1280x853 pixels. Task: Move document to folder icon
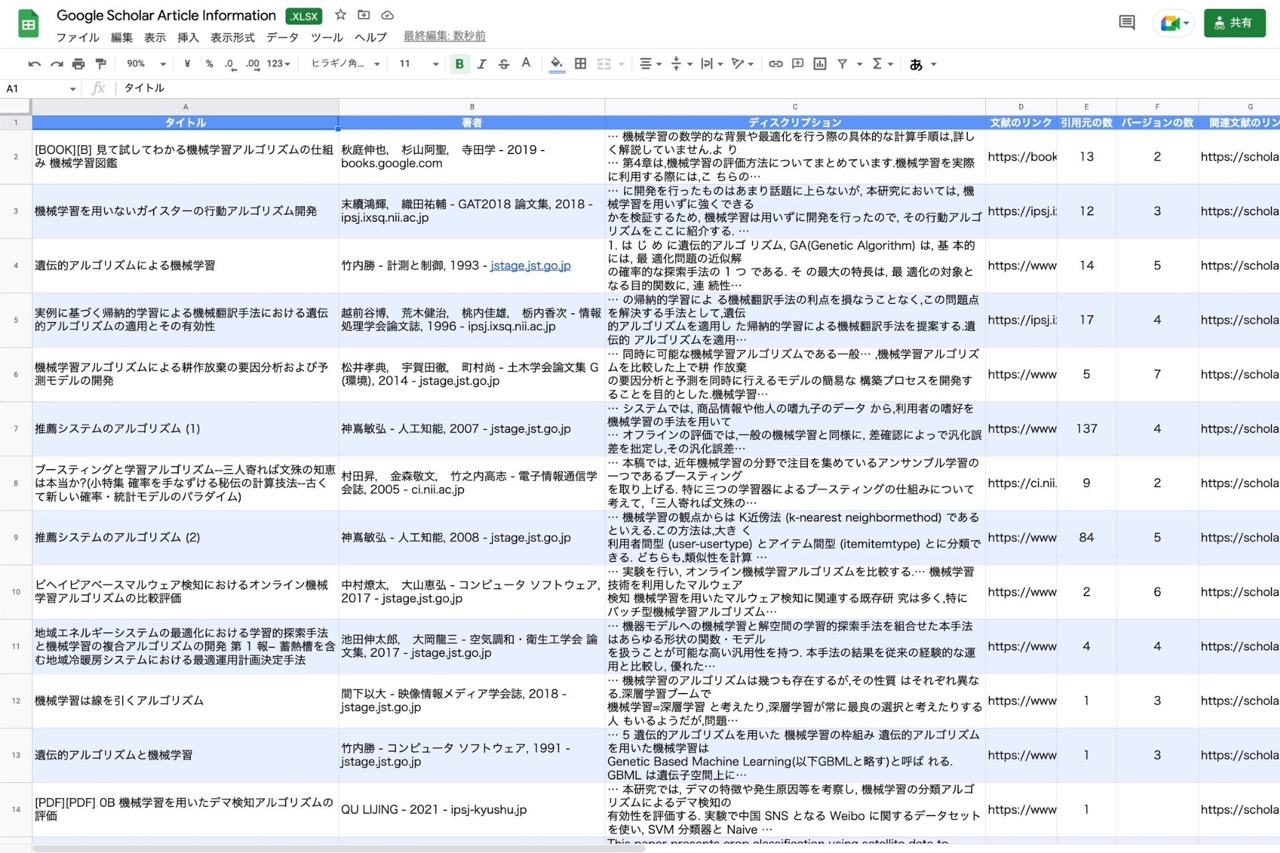(364, 15)
